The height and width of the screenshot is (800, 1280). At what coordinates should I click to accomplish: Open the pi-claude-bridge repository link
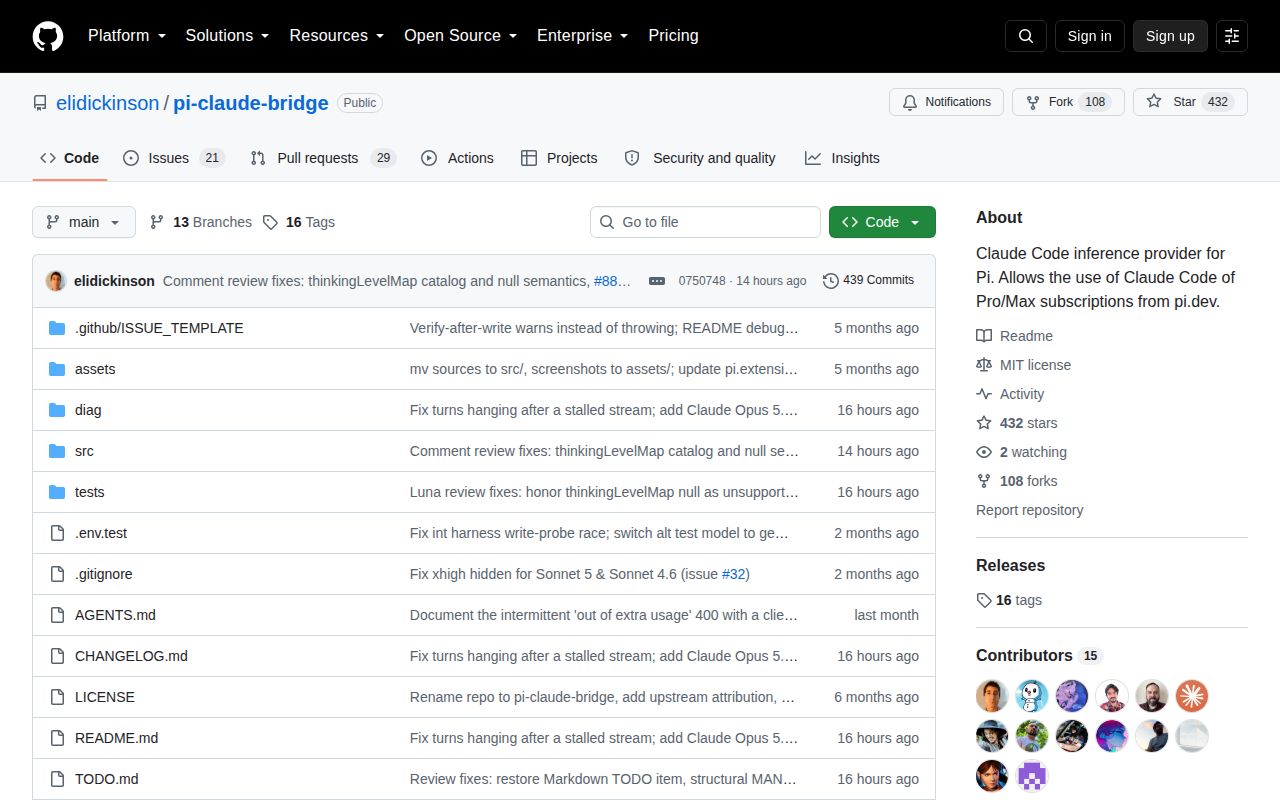click(x=251, y=103)
